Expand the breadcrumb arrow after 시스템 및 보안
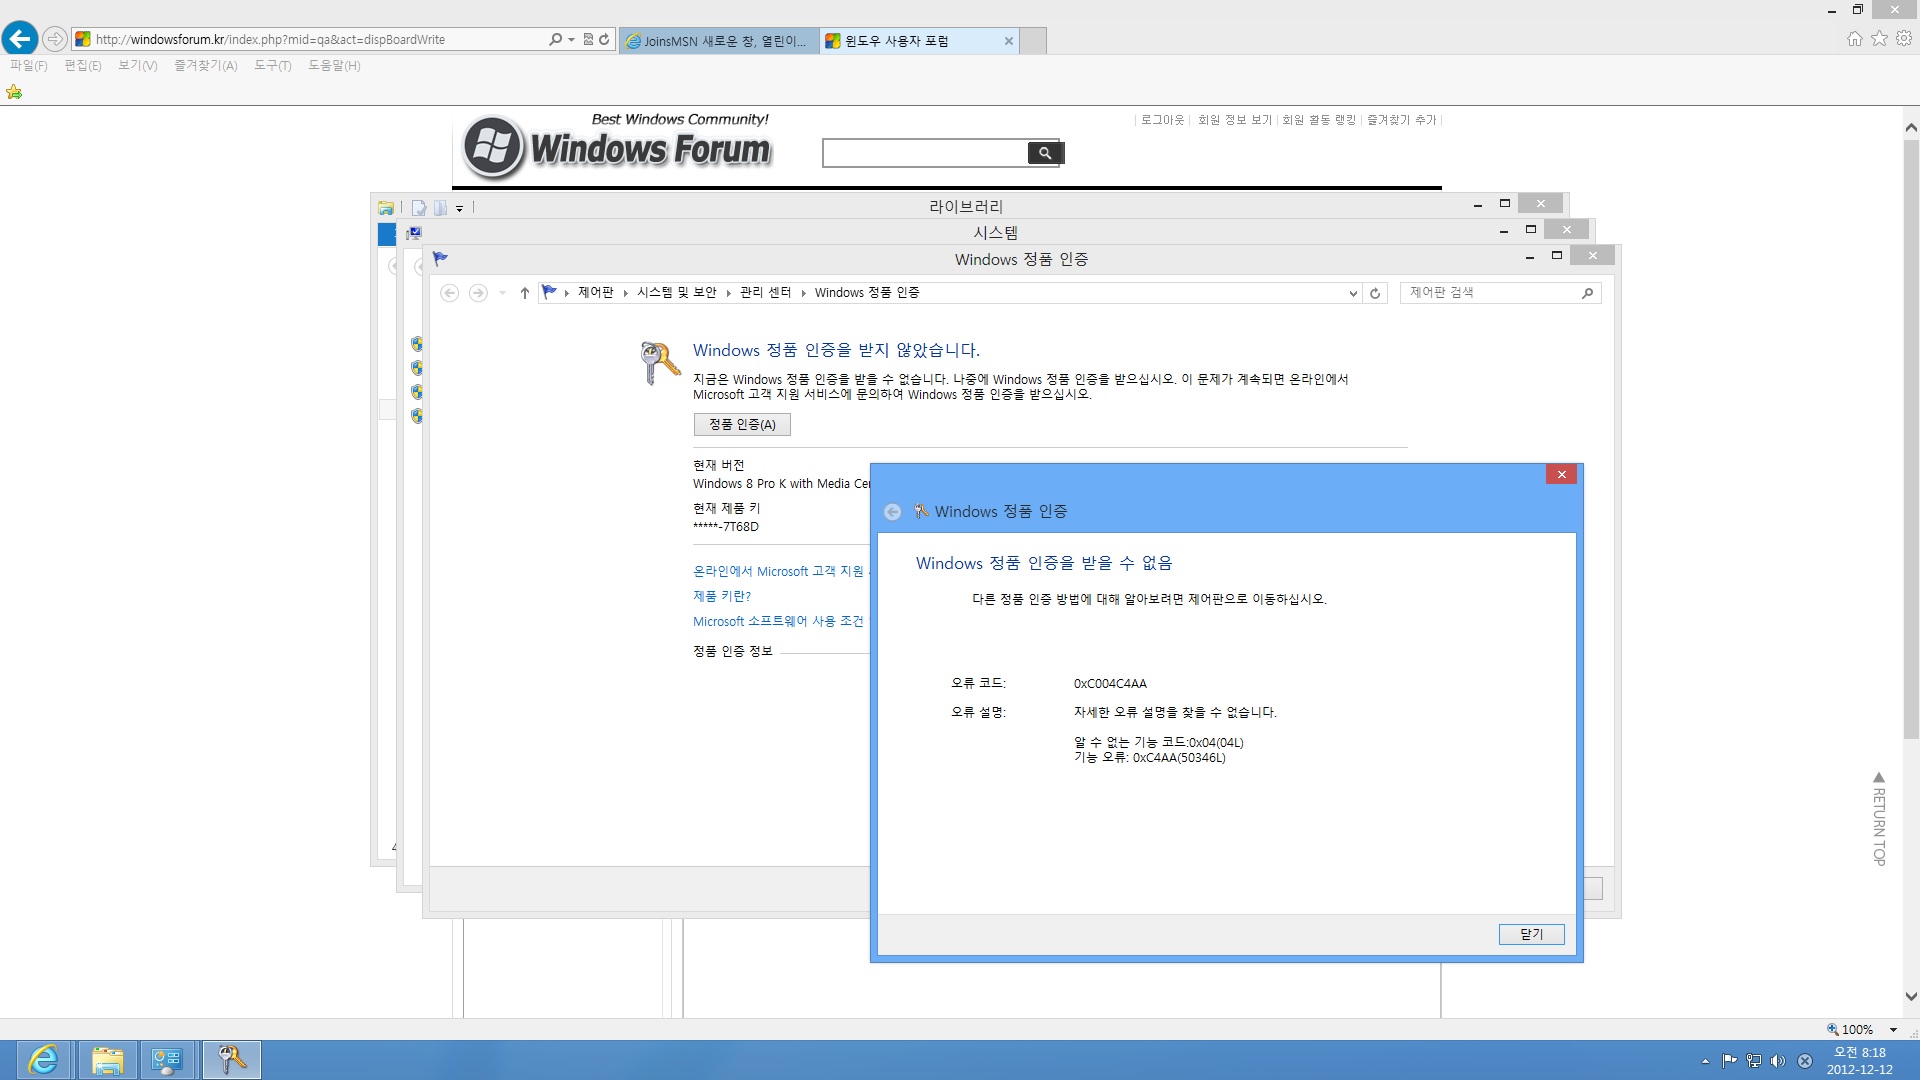Image resolution: width=1920 pixels, height=1080 pixels. 728,293
